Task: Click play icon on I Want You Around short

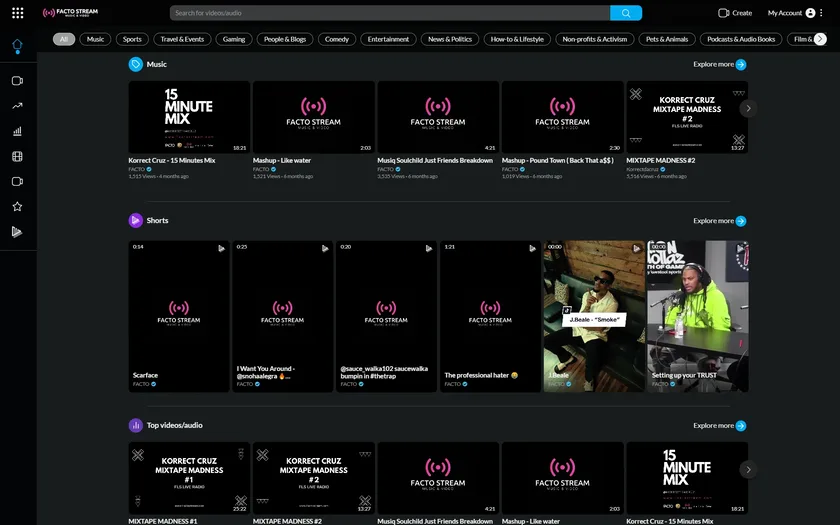Action: 325,248
